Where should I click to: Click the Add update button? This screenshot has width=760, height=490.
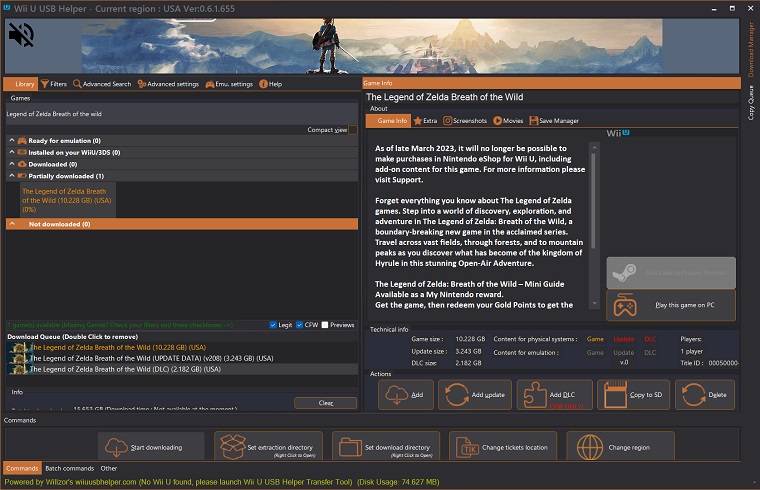click(475, 395)
